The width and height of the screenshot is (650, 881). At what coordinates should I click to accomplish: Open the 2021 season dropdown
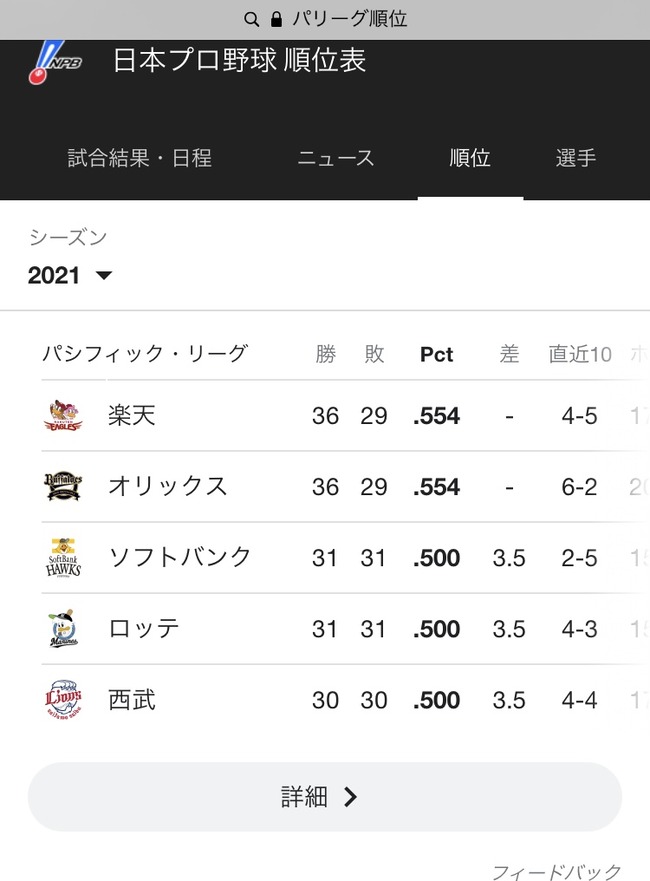70,275
